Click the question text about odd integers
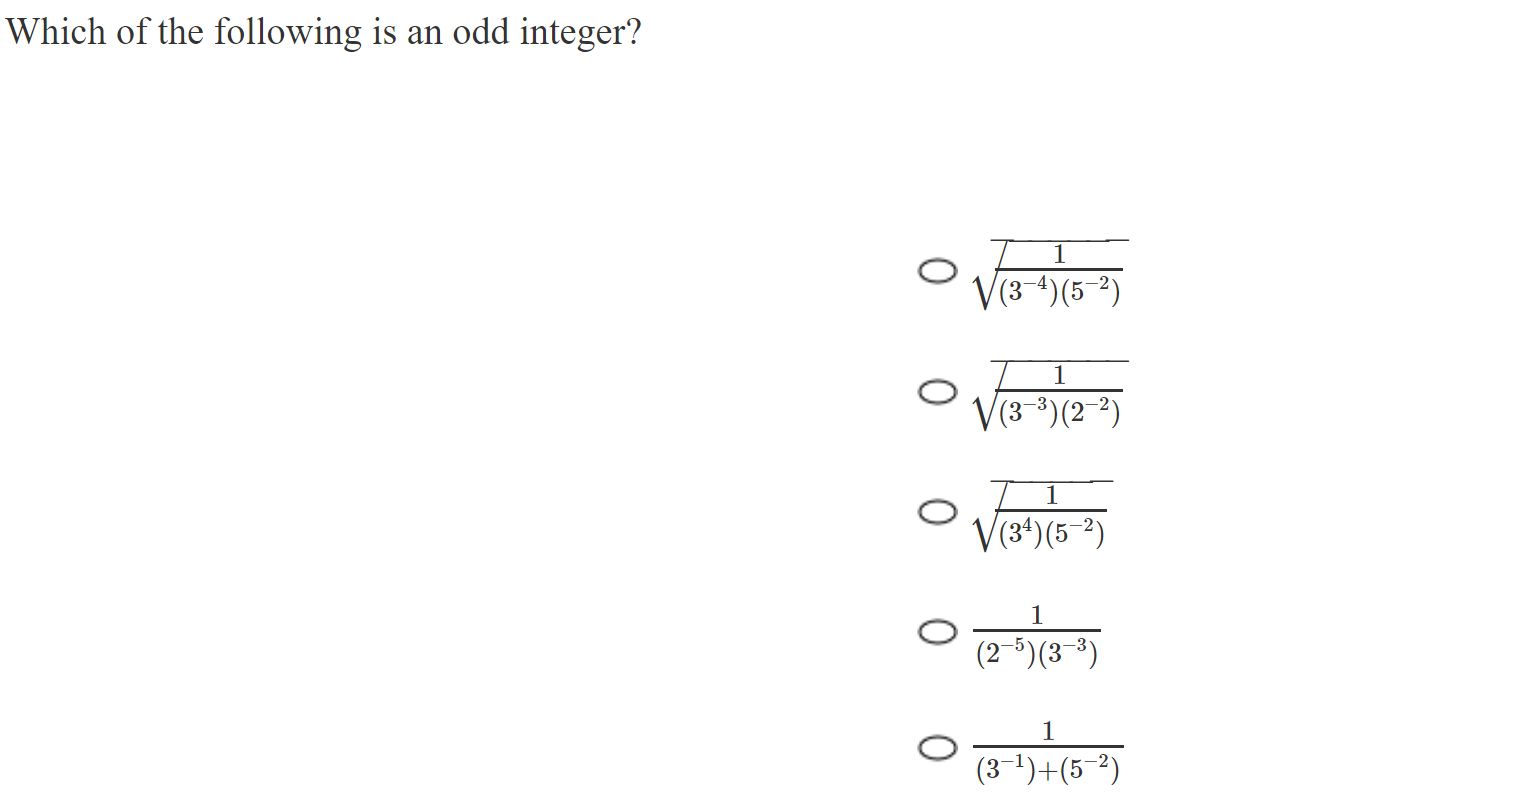The image size is (1525, 808). (x=324, y=31)
